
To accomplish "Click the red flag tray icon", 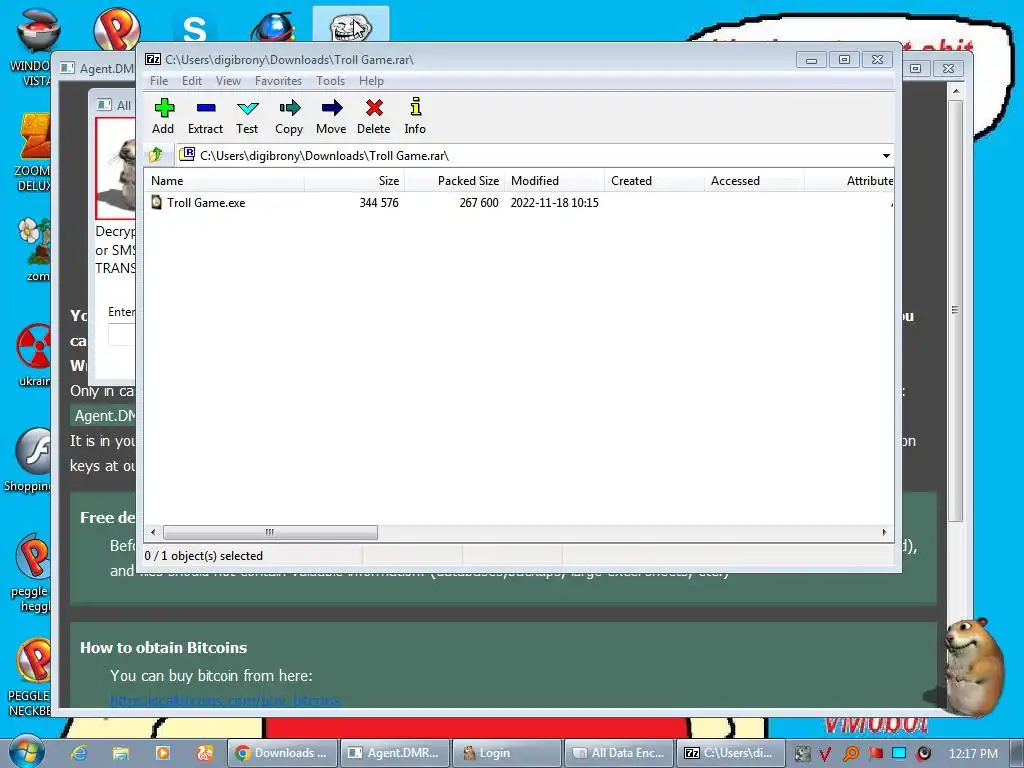I will coord(875,753).
